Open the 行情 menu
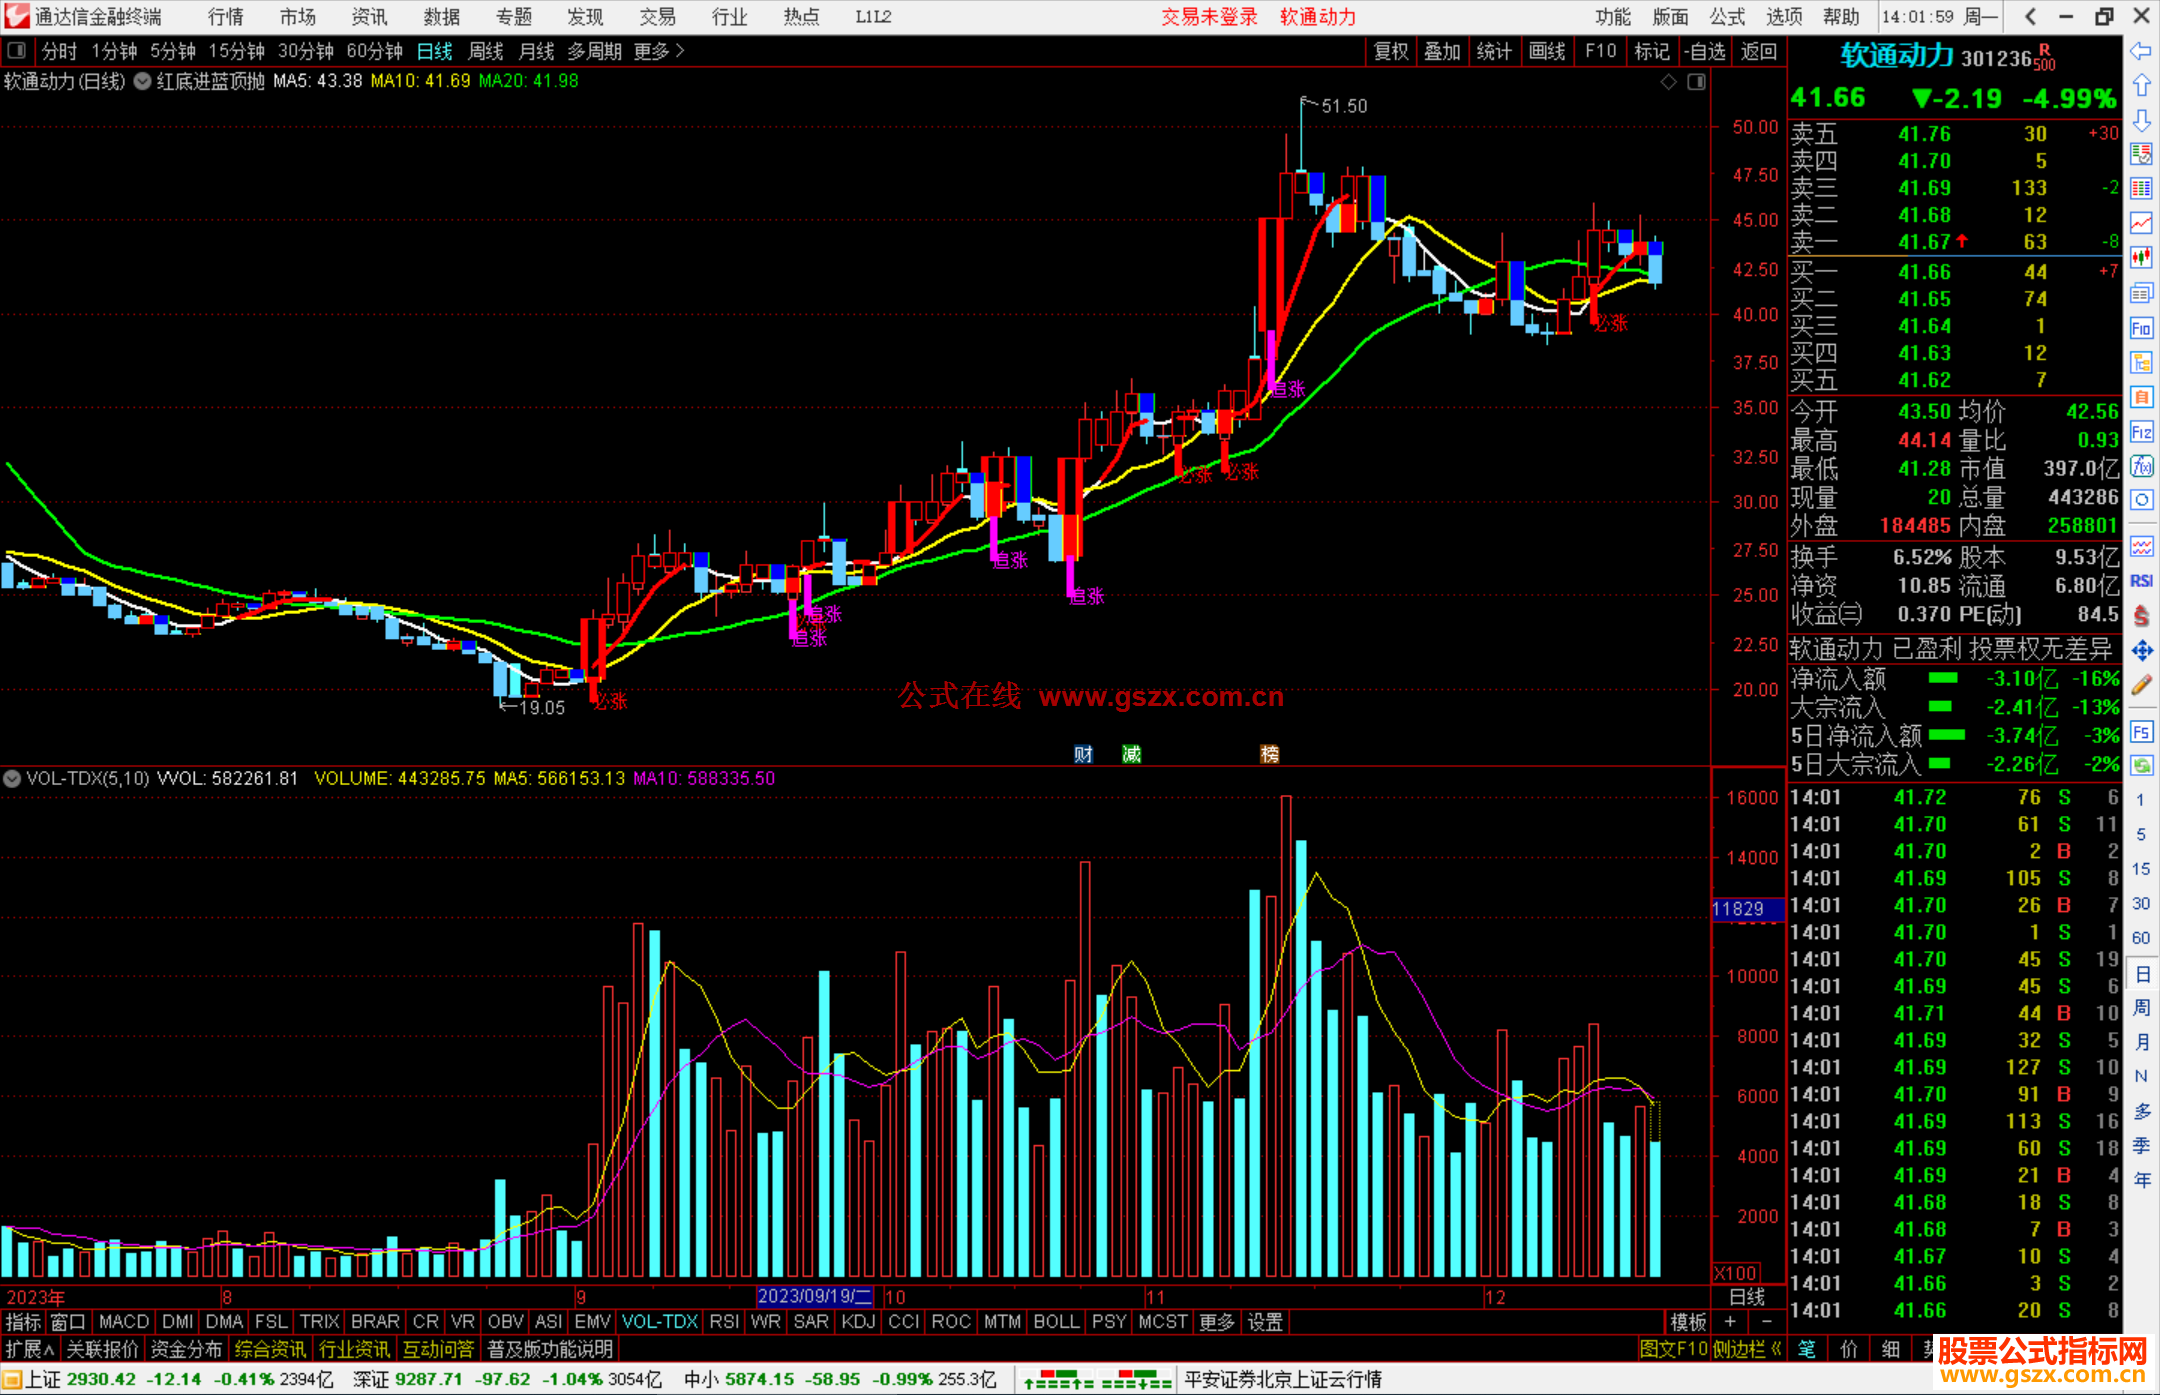This screenshot has width=2160, height=1395. [x=225, y=16]
